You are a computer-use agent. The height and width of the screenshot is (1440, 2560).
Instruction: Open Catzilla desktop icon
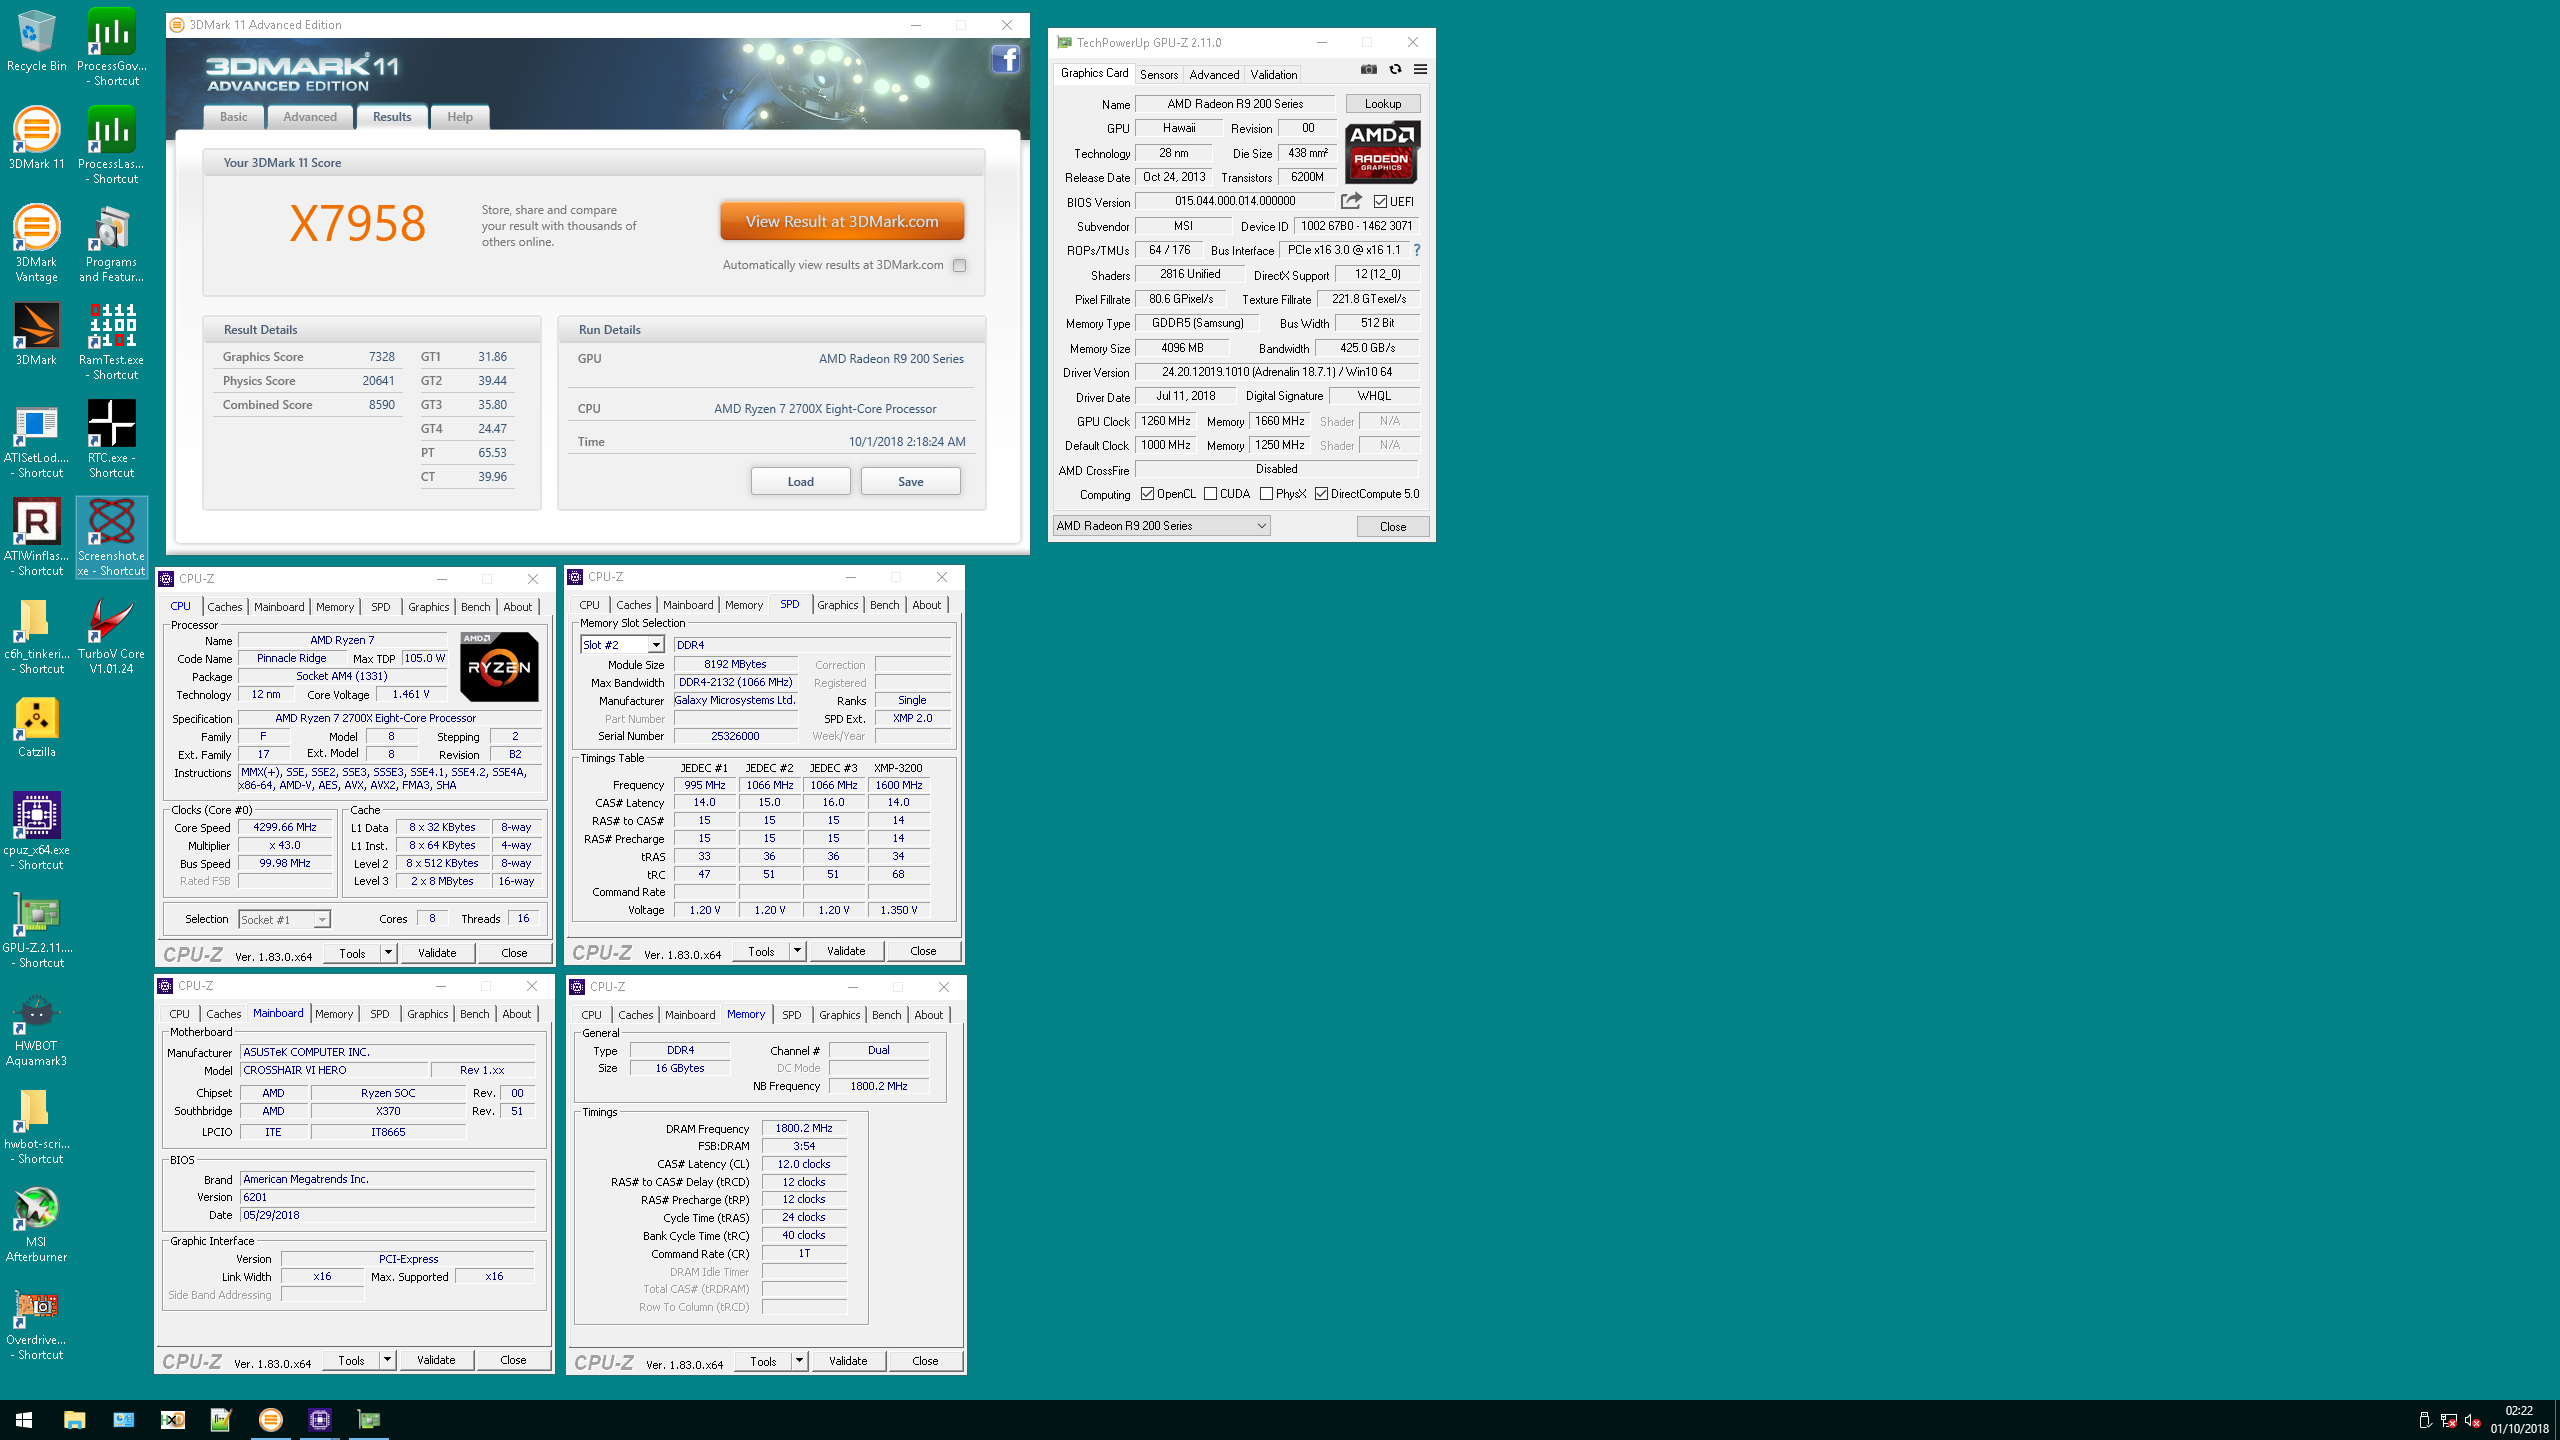coord(37,727)
